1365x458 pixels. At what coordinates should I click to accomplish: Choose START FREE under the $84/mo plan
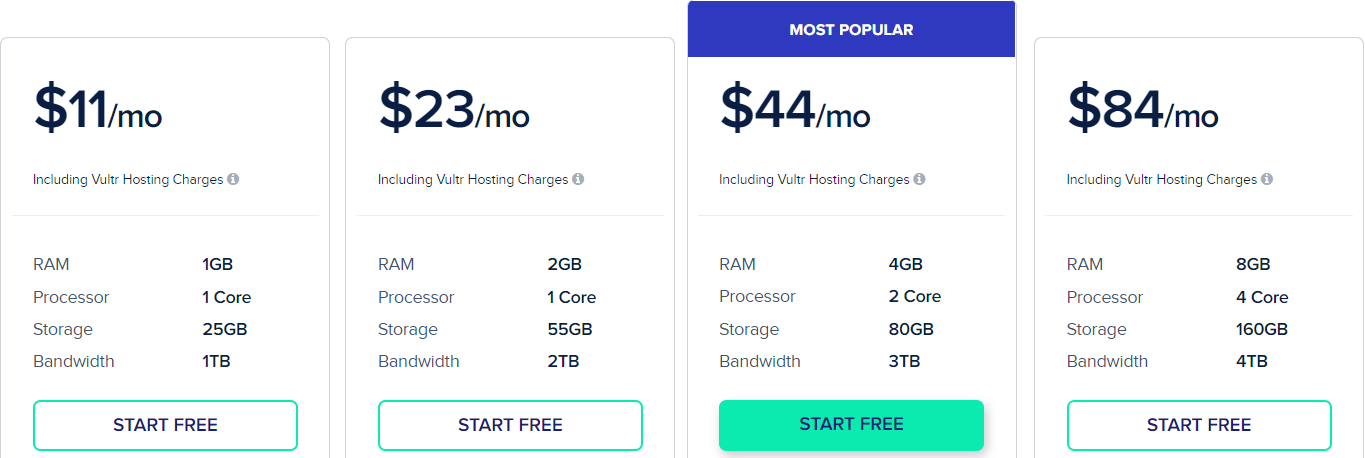click(1199, 425)
